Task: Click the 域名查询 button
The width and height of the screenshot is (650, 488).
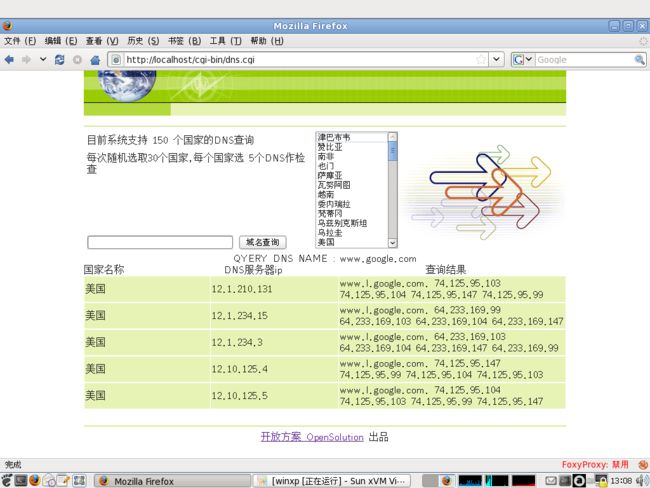Action: pyautogui.click(x=262, y=242)
